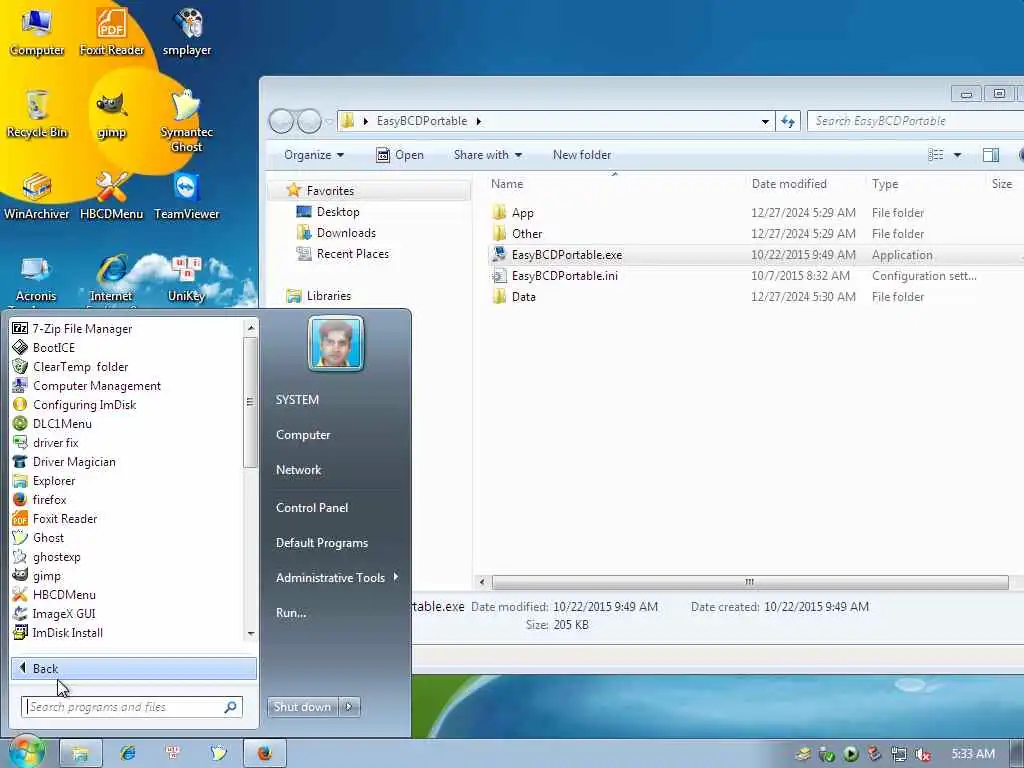Click the user account picture
Image resolution: width=1024 pixels, height=768 pixels.
(x=336, y=343)
